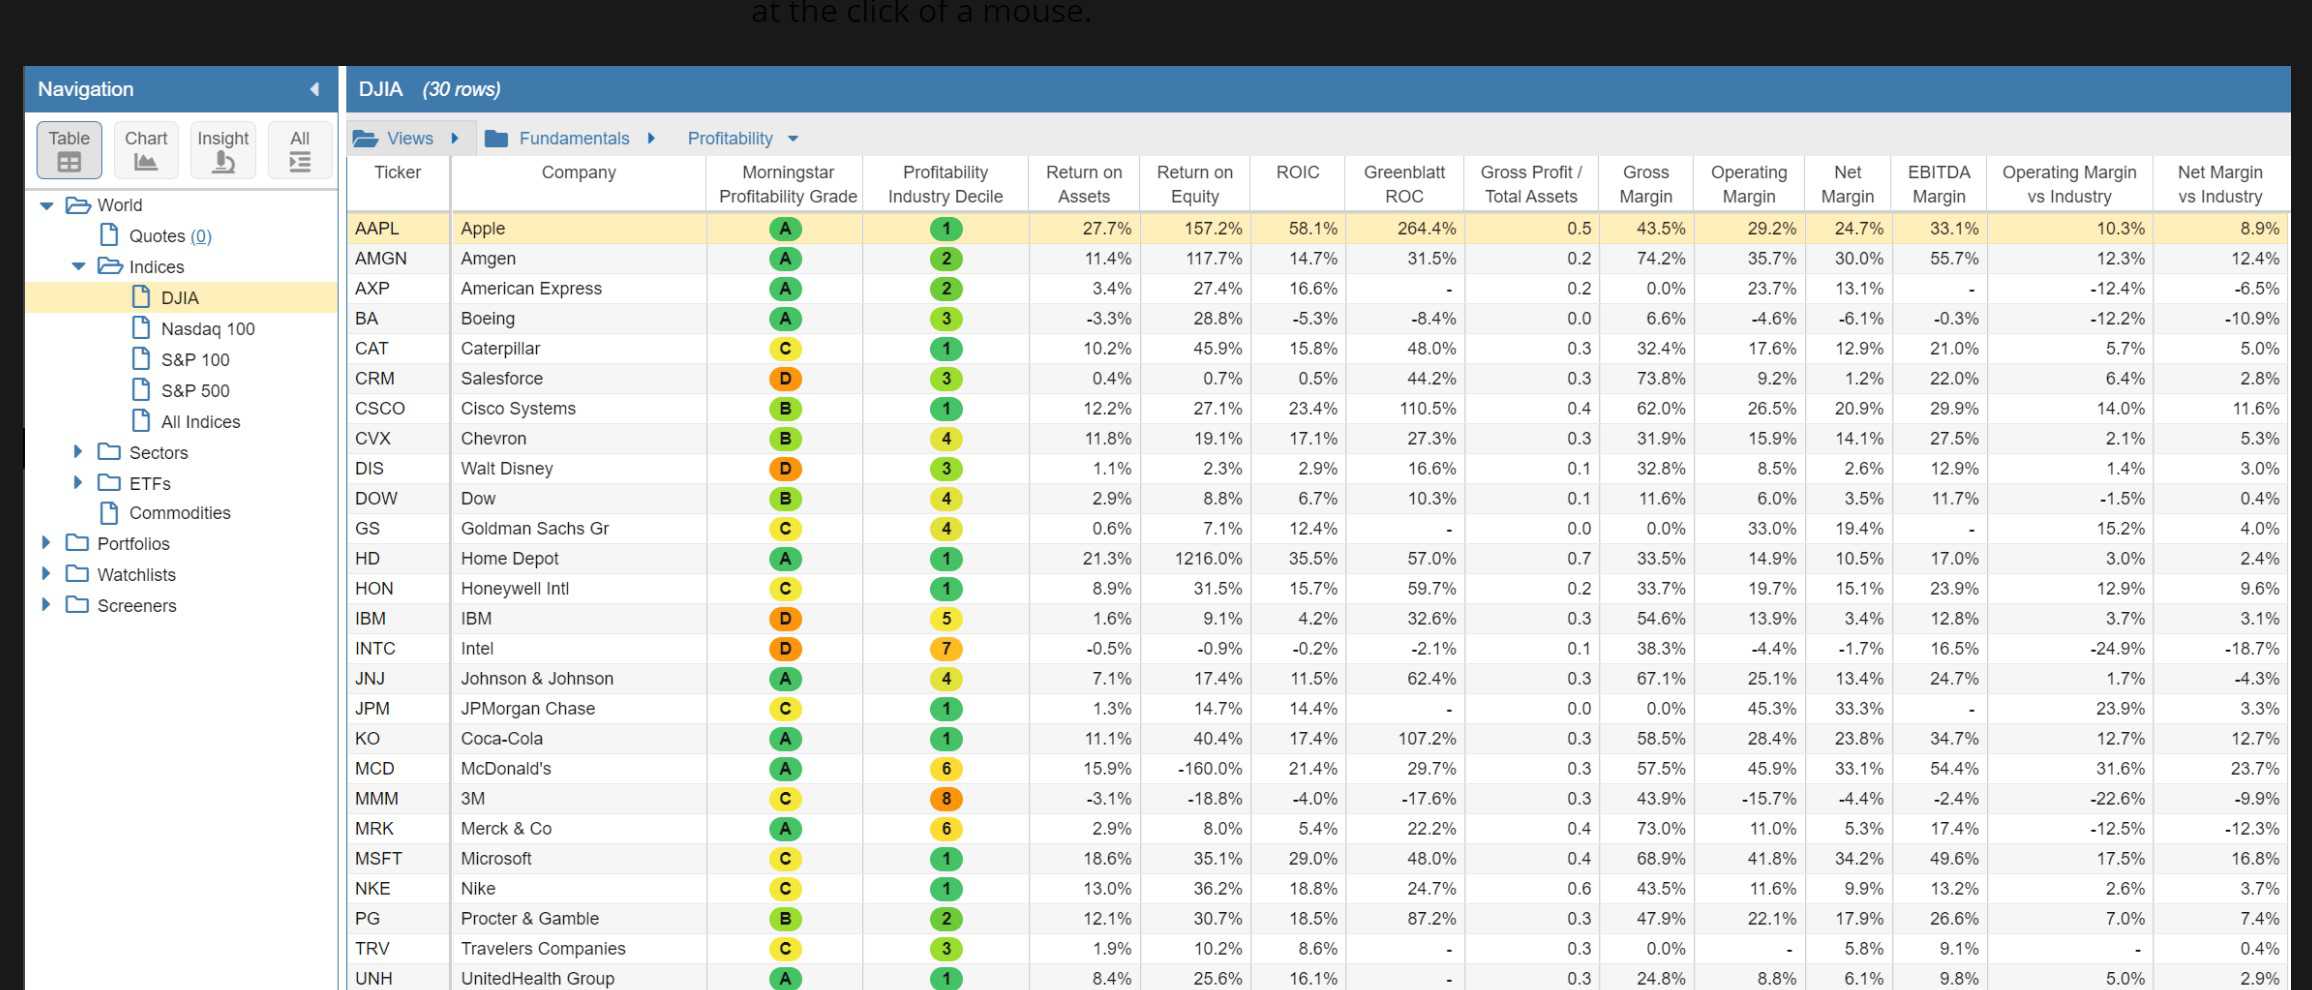
Task: Select DJIA in the navigation tree
Action: tap(180, 298)
